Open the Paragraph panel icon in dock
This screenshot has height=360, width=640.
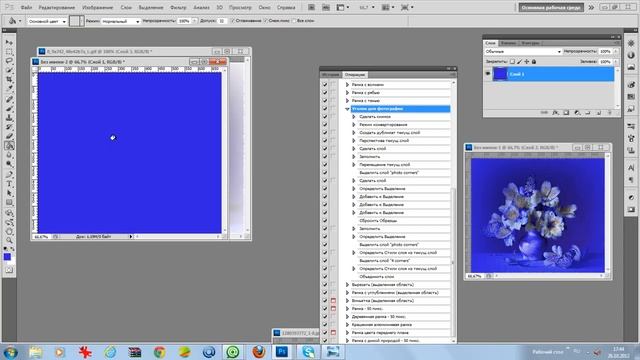tap(631, 180)
